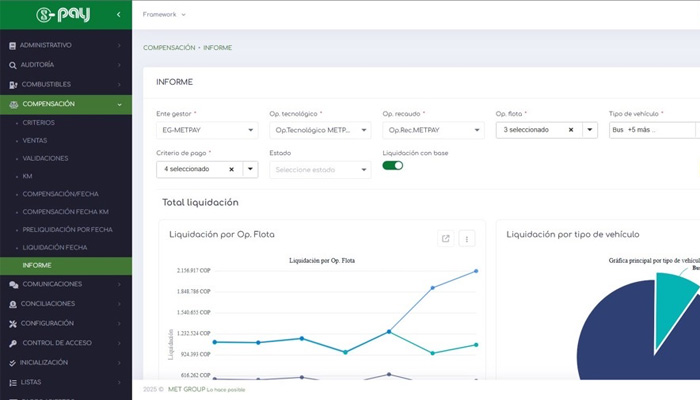Open the Estado dropdown
Viewport: 700px width, 400px height.
320,170
